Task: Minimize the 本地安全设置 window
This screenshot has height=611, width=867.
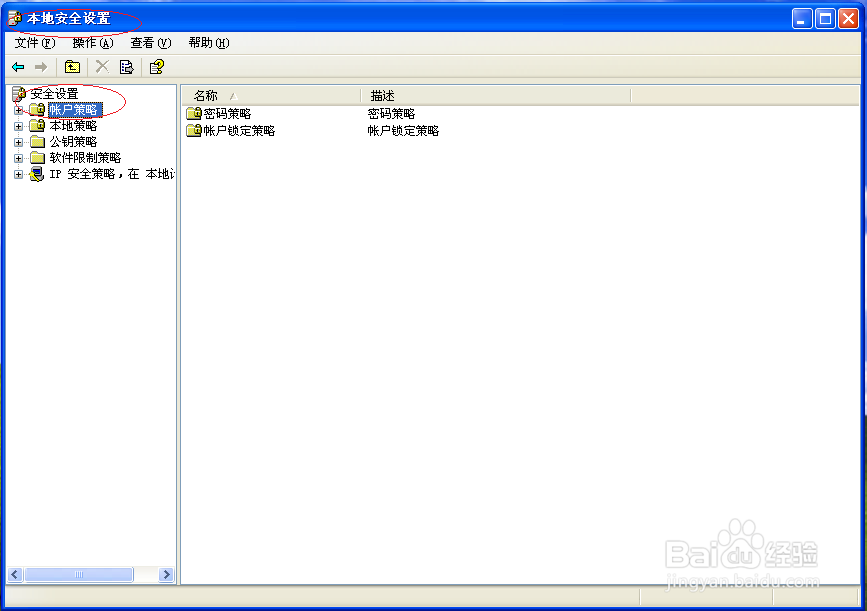Action: point(802,18)
